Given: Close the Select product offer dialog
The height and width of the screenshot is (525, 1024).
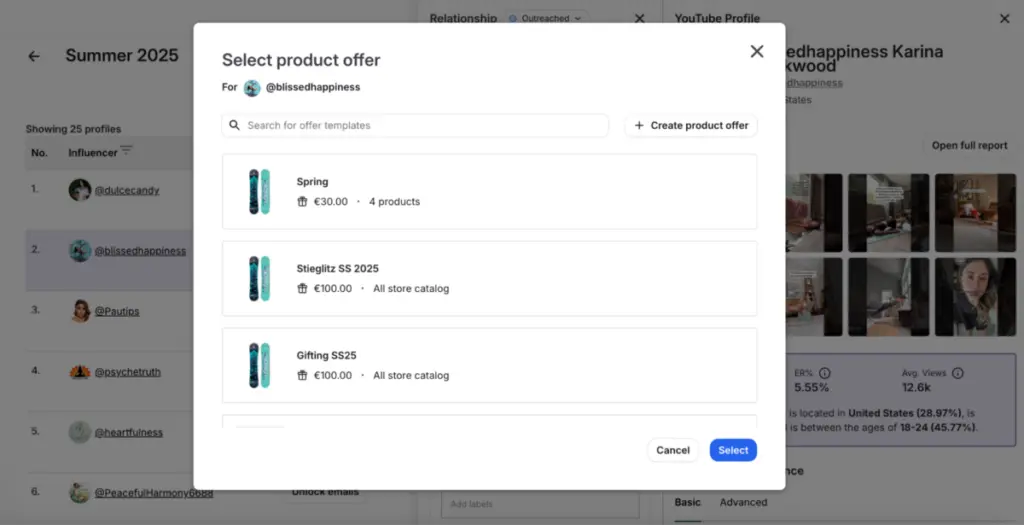Looking at the screenshot, I should (x=756, y=52).
